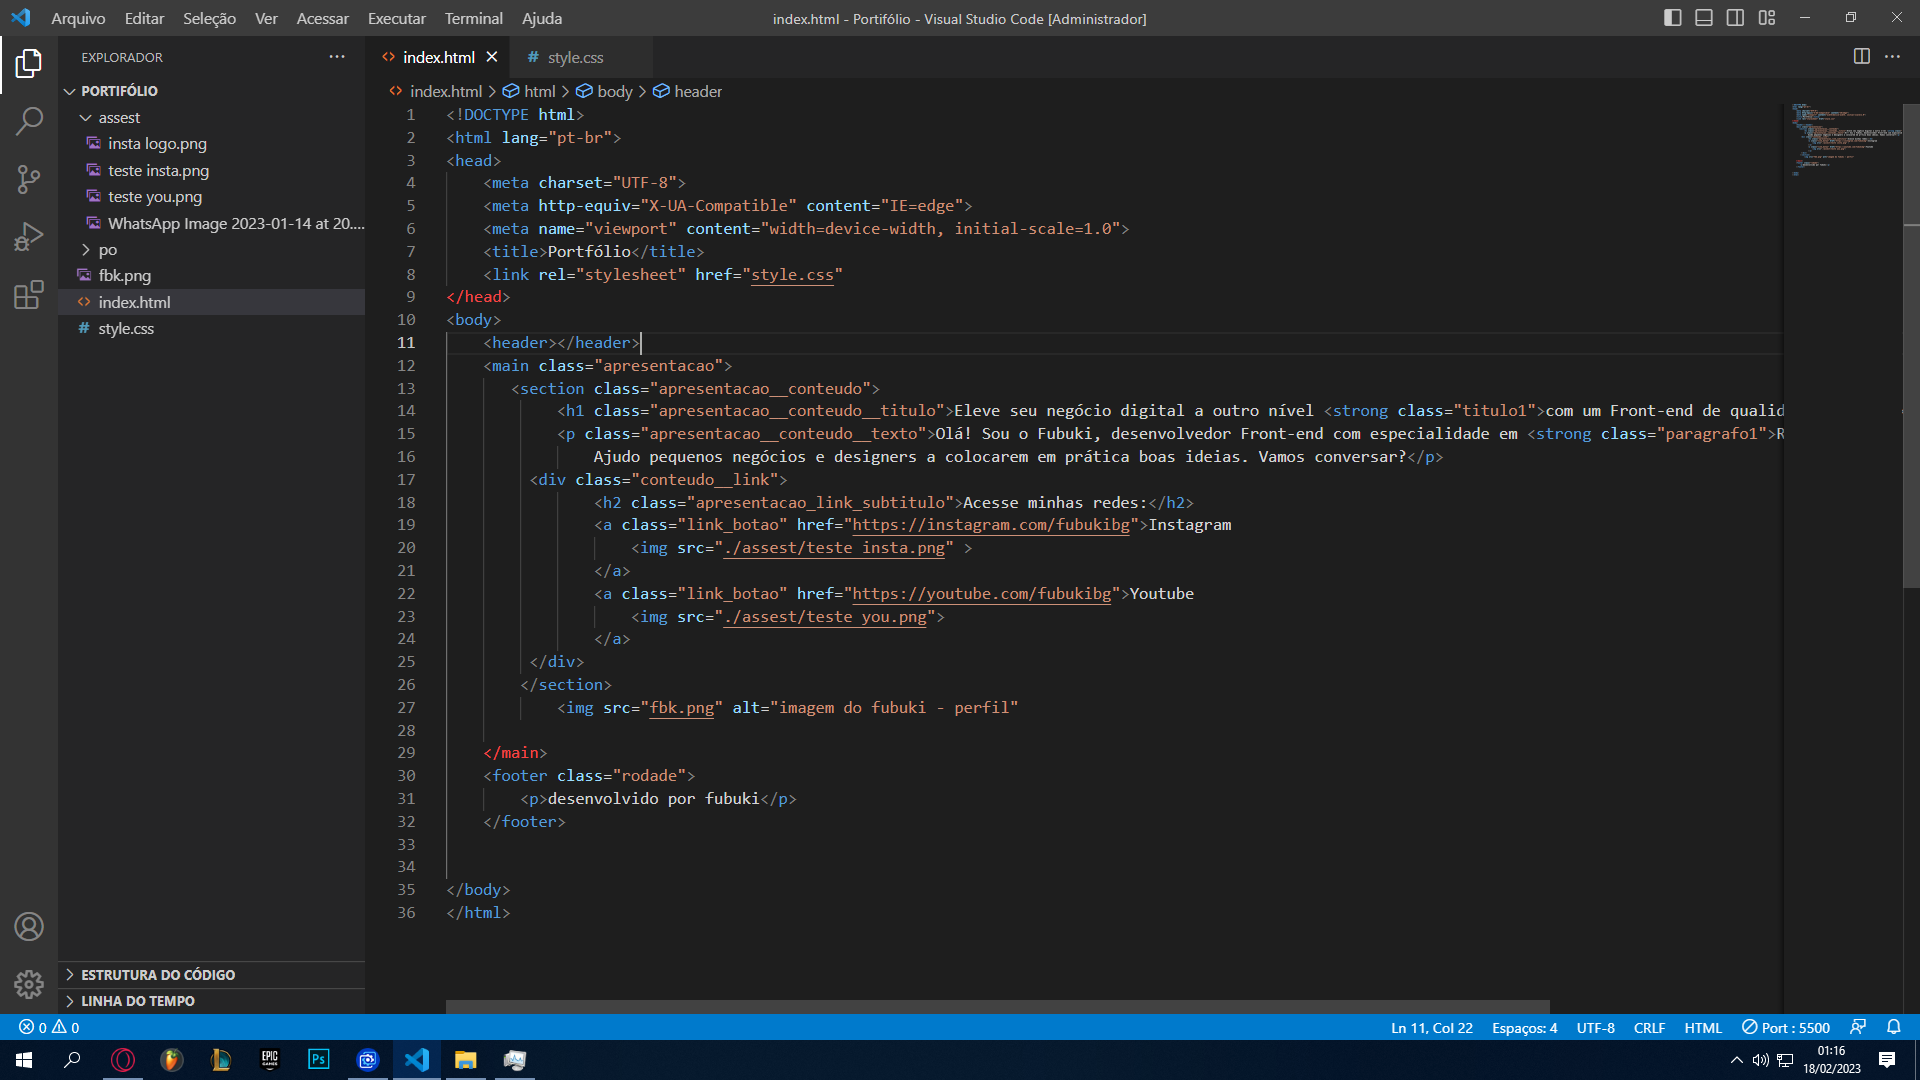Select the Extensions icon in activity bar
The width and height of the screenshot is (1920, 1080).
tap(29, 293)
